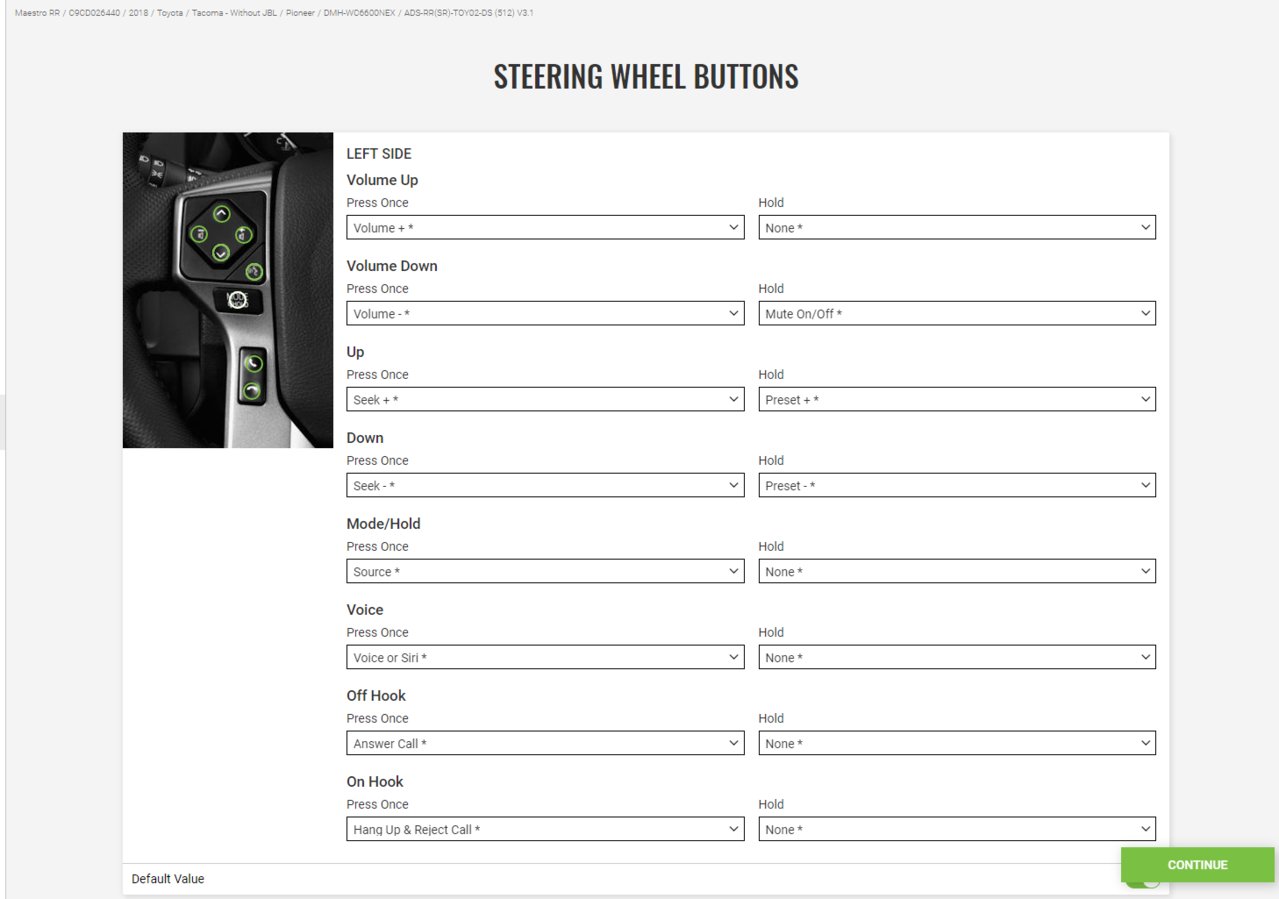1279x899 pixels.
Task: Click Pioneer in the breadcrumb
Action: tap(298, 13)
